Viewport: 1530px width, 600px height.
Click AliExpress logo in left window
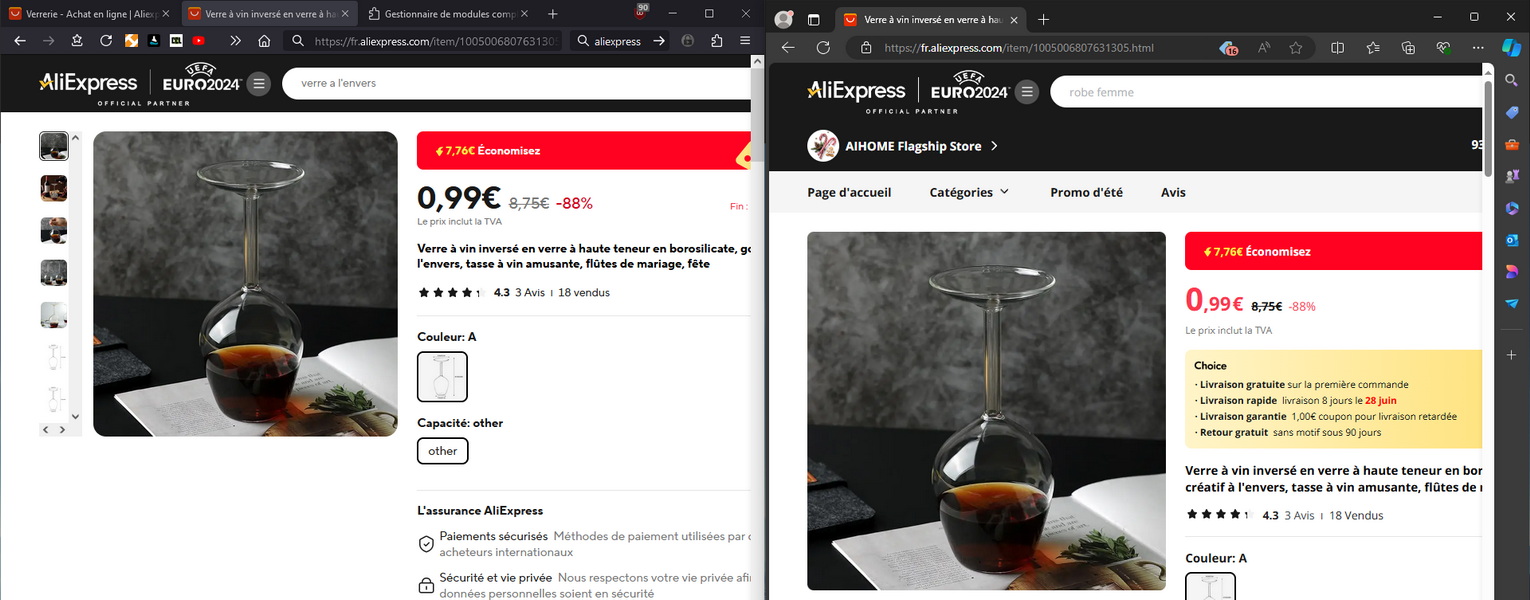click(x=88, y=84)
